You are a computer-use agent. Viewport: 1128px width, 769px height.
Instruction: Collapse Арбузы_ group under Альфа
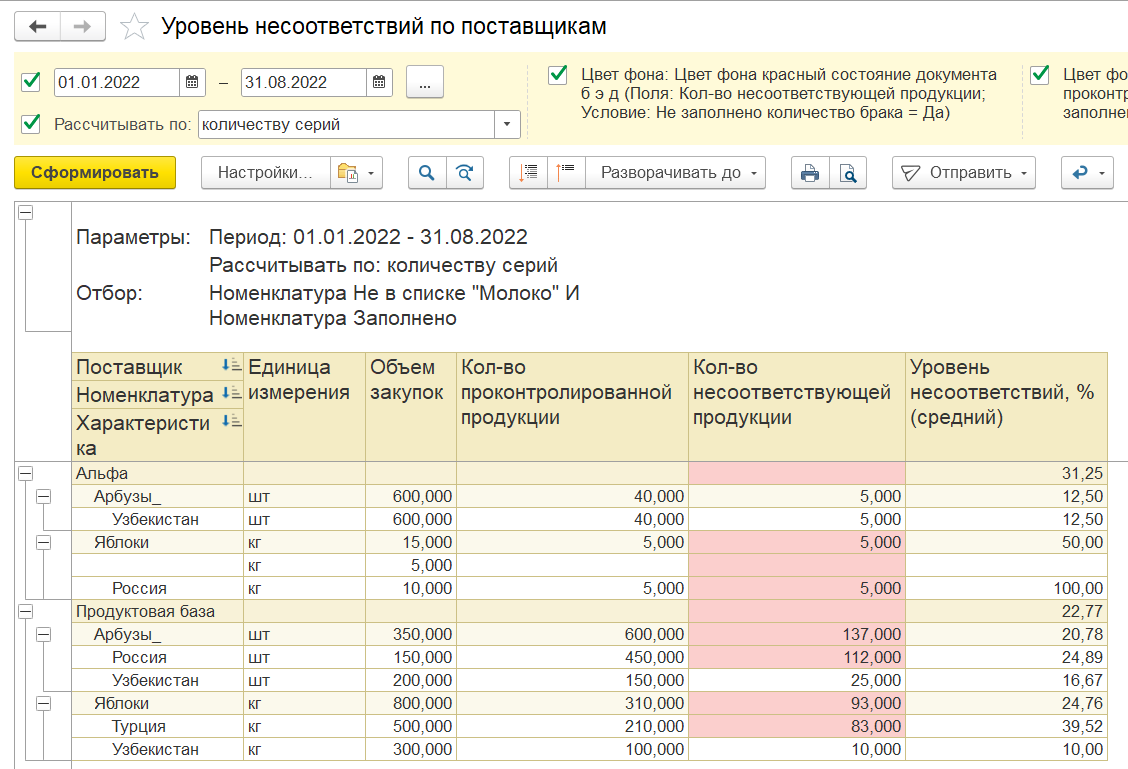click(x=43, y=496)
